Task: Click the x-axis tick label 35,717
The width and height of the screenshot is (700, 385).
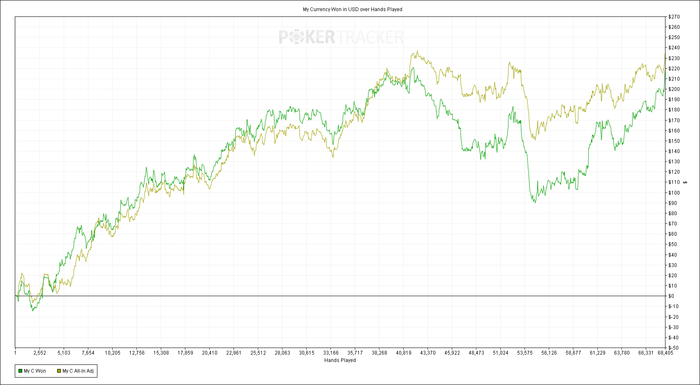Action: [x=355, y=353]
